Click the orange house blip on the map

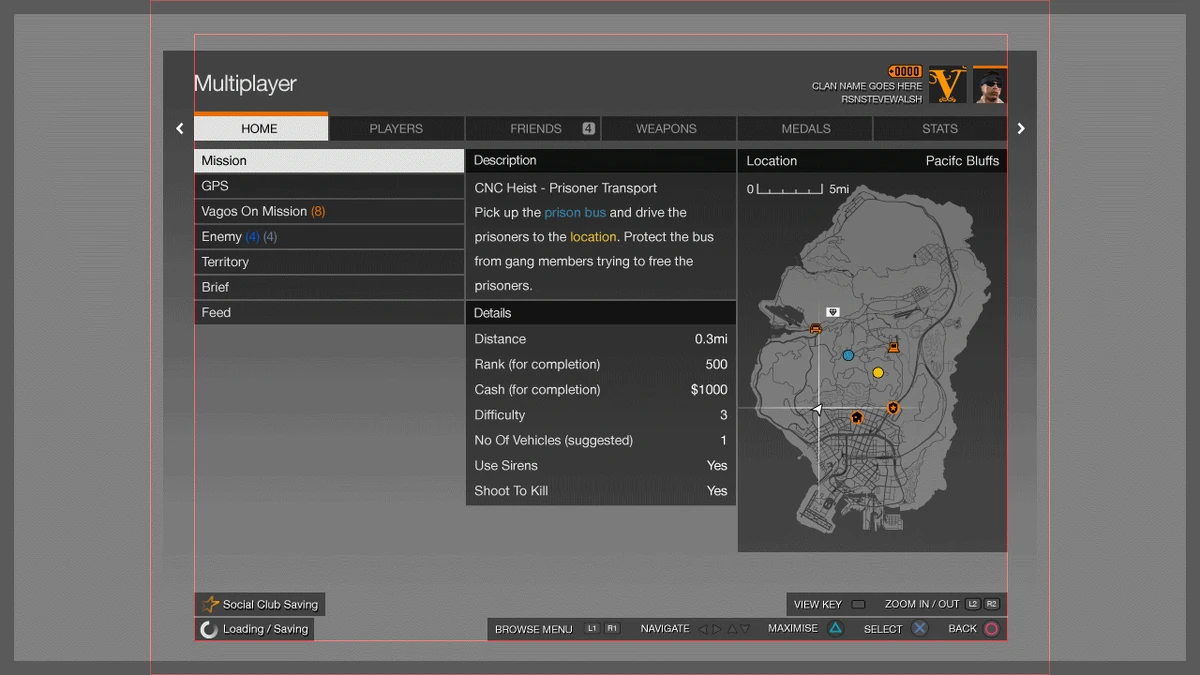point(856,418)
